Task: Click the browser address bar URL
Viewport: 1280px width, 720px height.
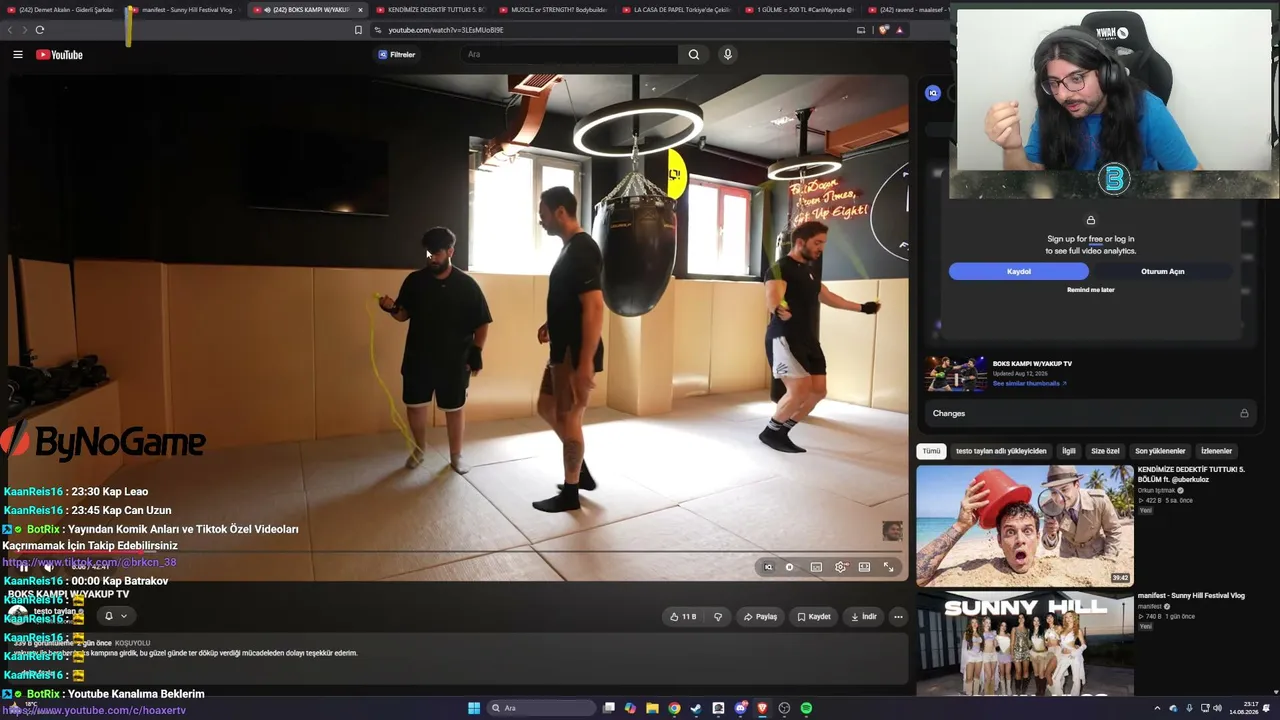Action: point(446,30)
